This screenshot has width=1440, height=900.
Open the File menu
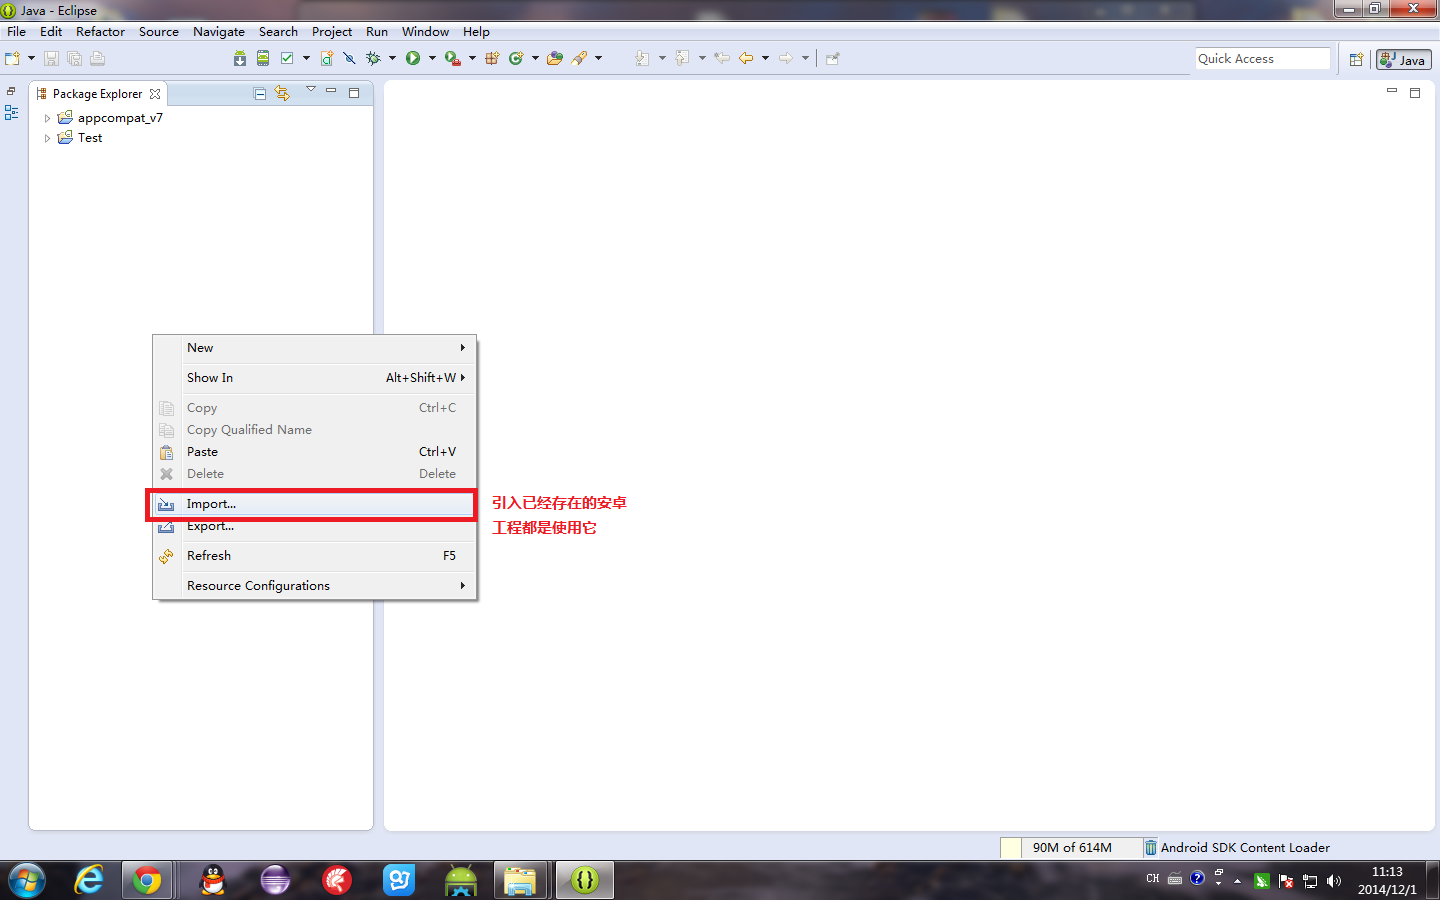pyautogui.click(x=17, y=32)
